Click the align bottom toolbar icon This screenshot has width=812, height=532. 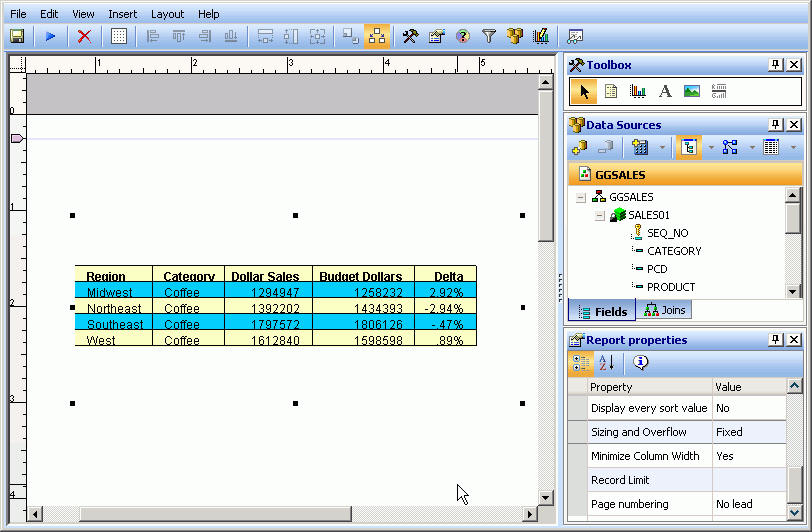click(x=231, y=36)
